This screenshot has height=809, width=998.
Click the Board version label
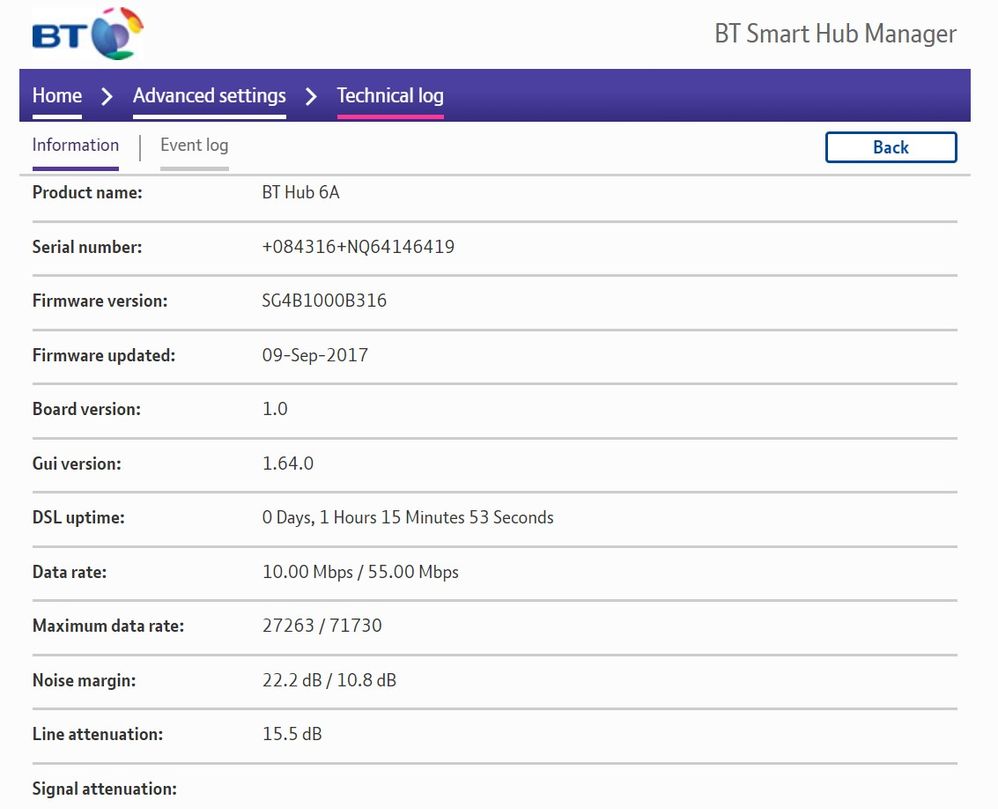point(87,409)
